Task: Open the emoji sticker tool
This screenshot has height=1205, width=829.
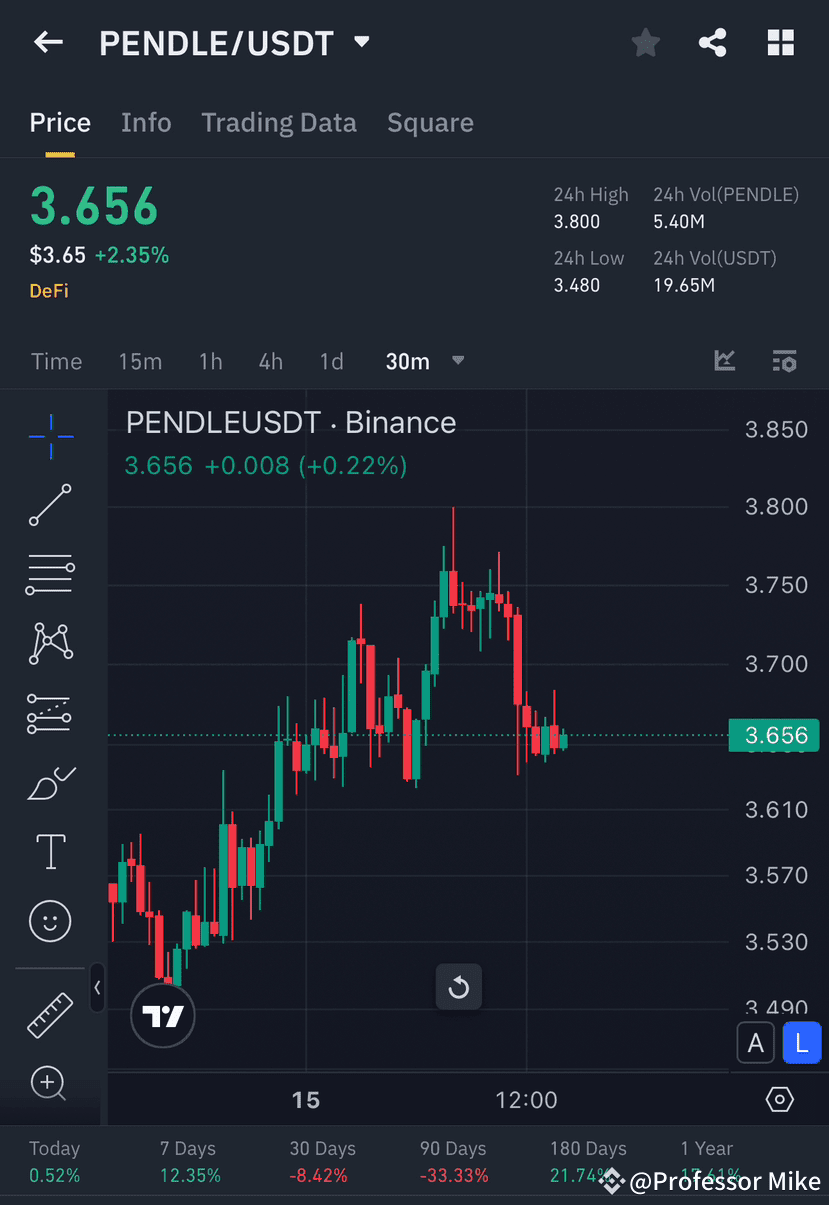Action: [x=49, y=921]
